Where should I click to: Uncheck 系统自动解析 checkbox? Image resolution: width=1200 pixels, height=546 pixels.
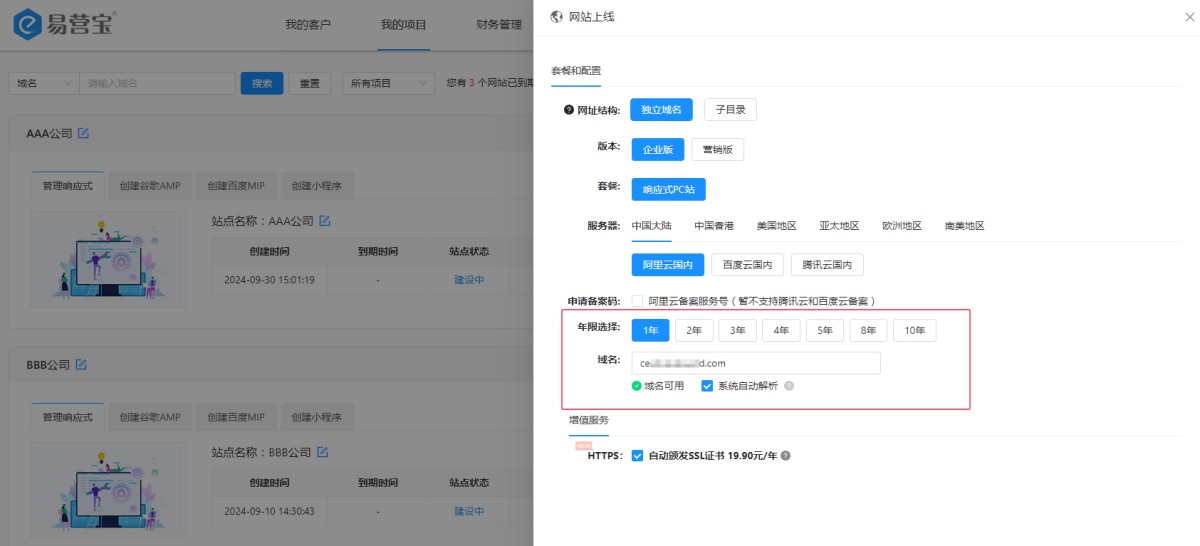(x=707, y=386)
